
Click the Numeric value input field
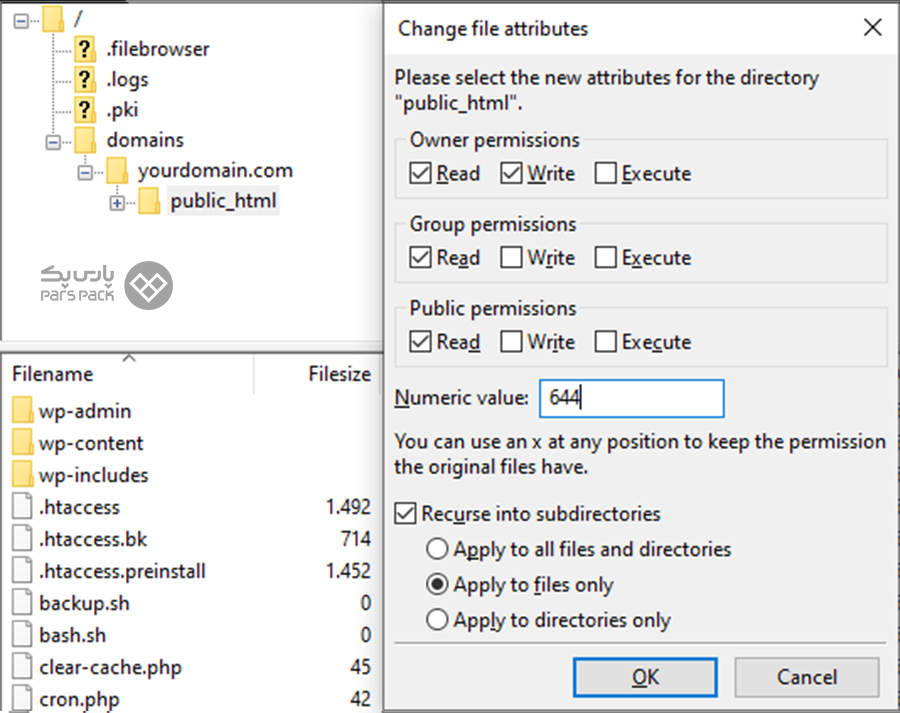pos(630,398)
